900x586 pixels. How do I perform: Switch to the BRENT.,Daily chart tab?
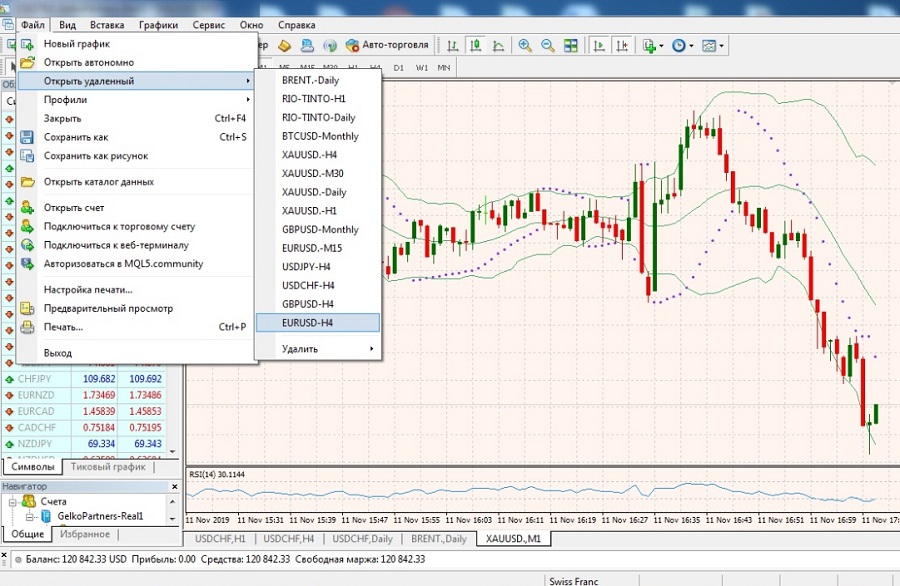click(x=439, y=539)
